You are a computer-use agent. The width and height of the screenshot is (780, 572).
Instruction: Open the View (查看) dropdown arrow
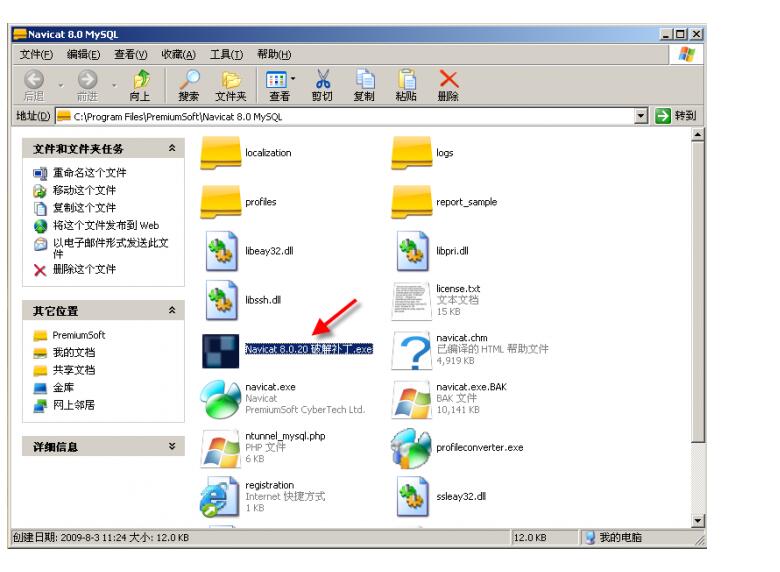293,79
